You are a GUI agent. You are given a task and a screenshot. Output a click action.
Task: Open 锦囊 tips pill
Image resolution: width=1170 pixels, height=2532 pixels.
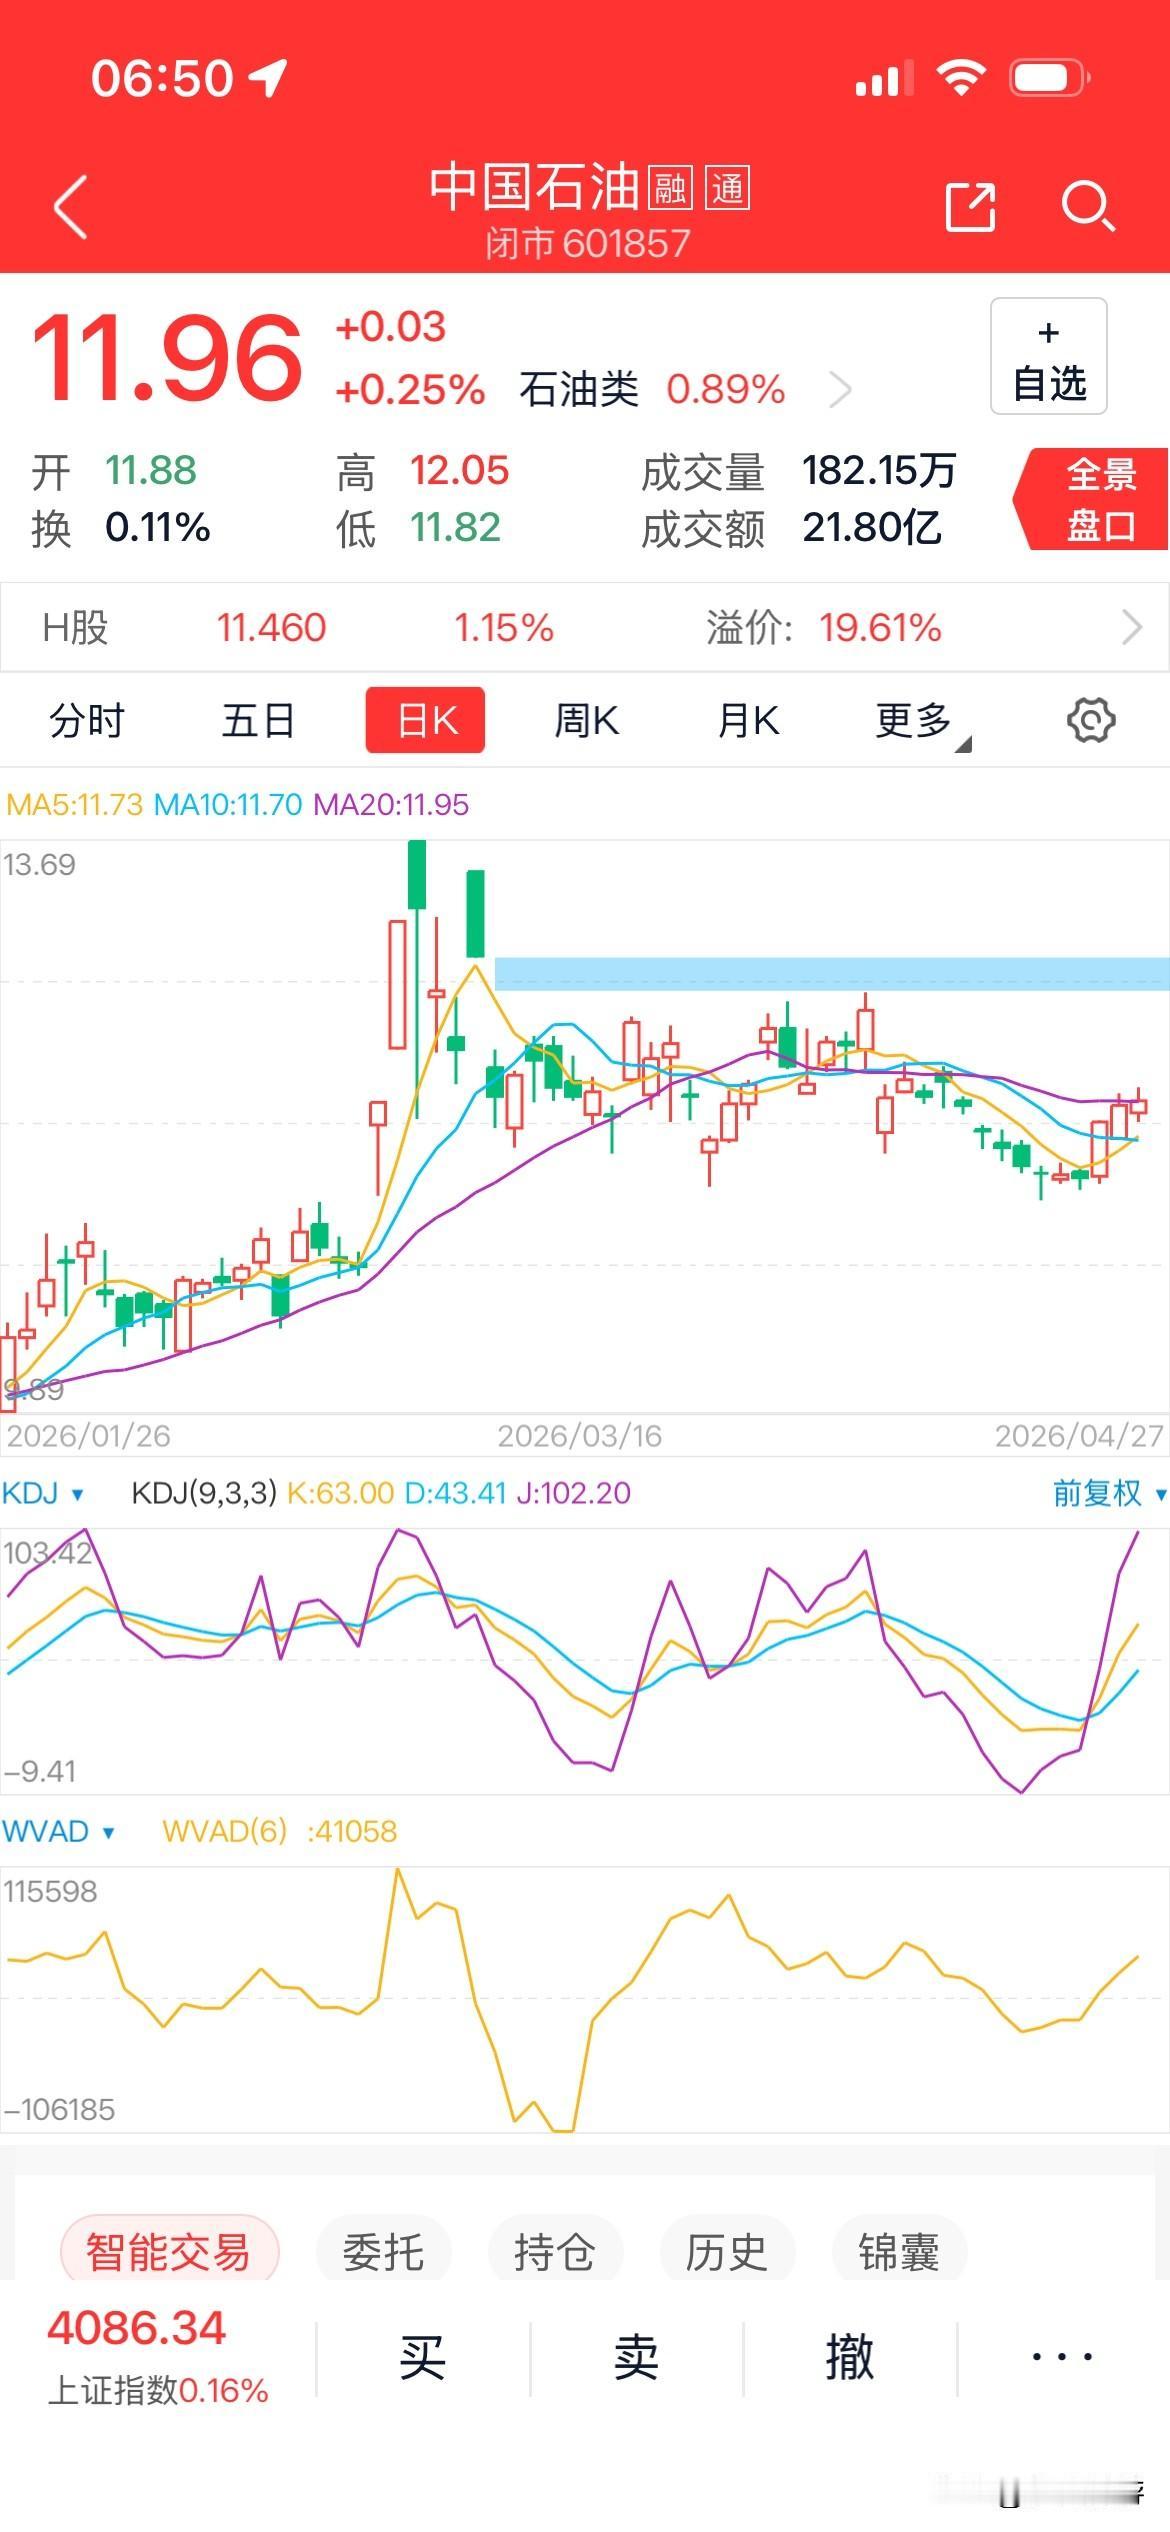click(898, 2252)
